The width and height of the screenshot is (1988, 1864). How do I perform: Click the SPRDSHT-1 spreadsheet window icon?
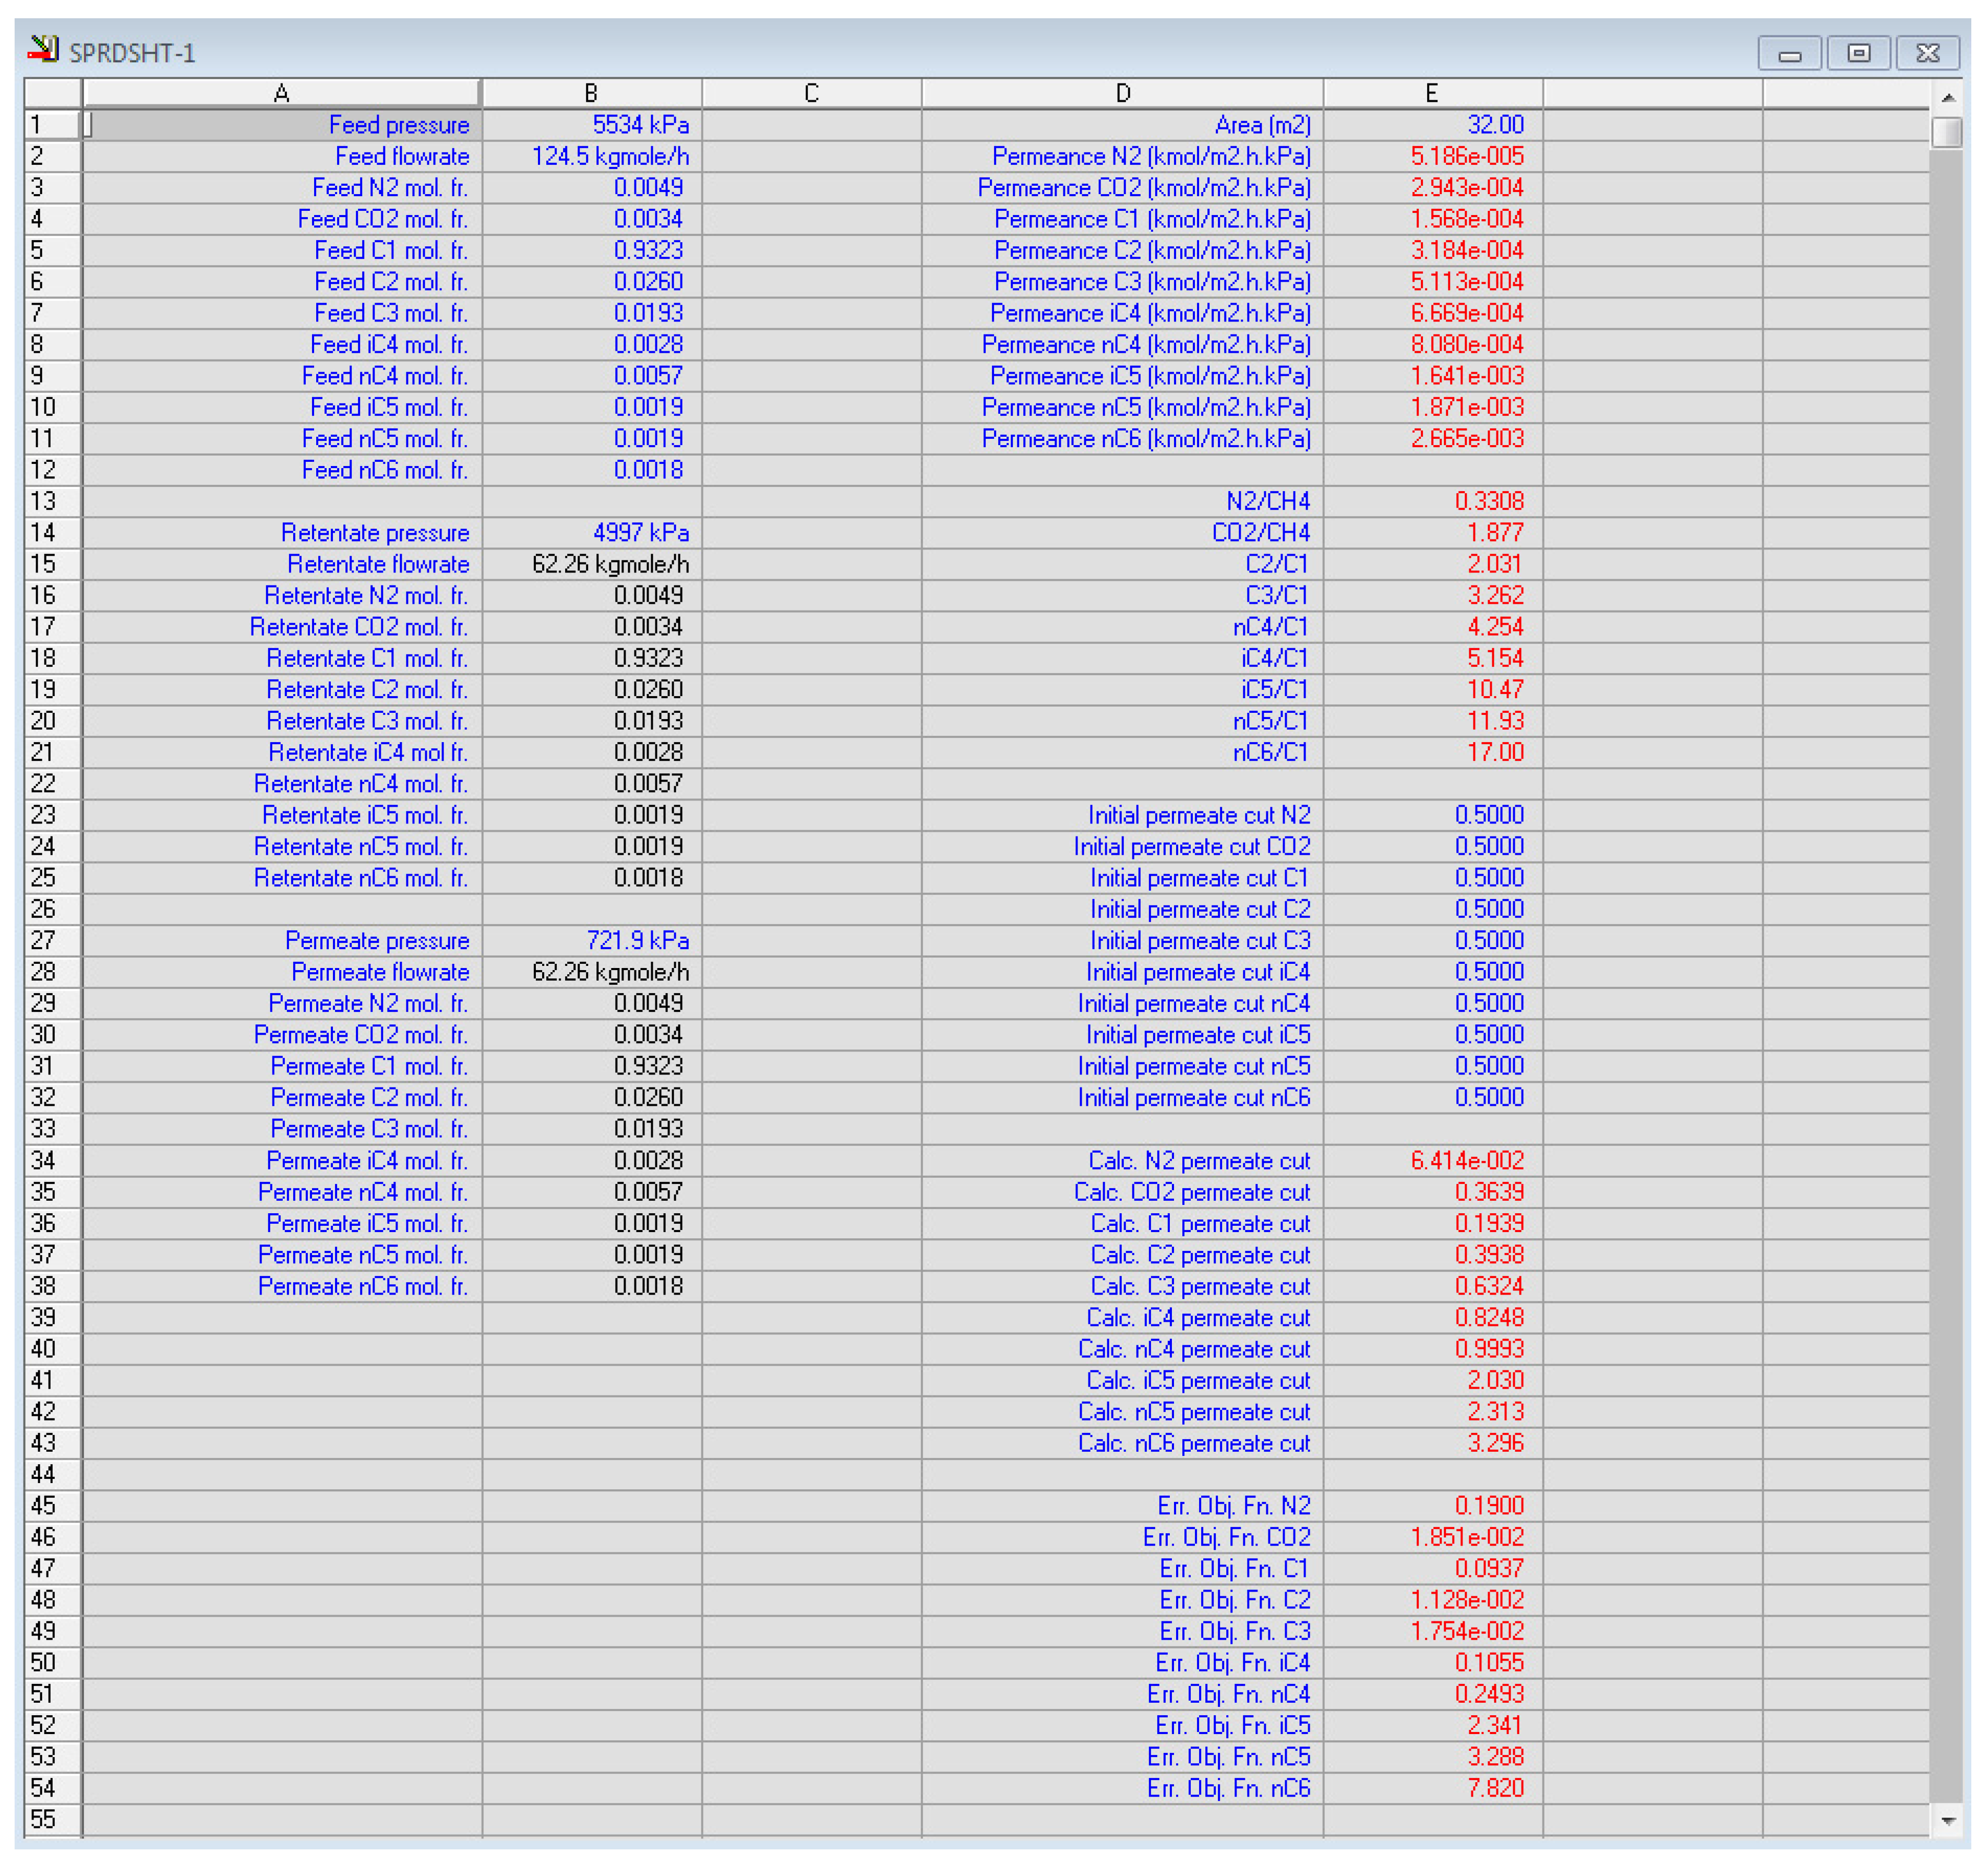coord(43,48)
